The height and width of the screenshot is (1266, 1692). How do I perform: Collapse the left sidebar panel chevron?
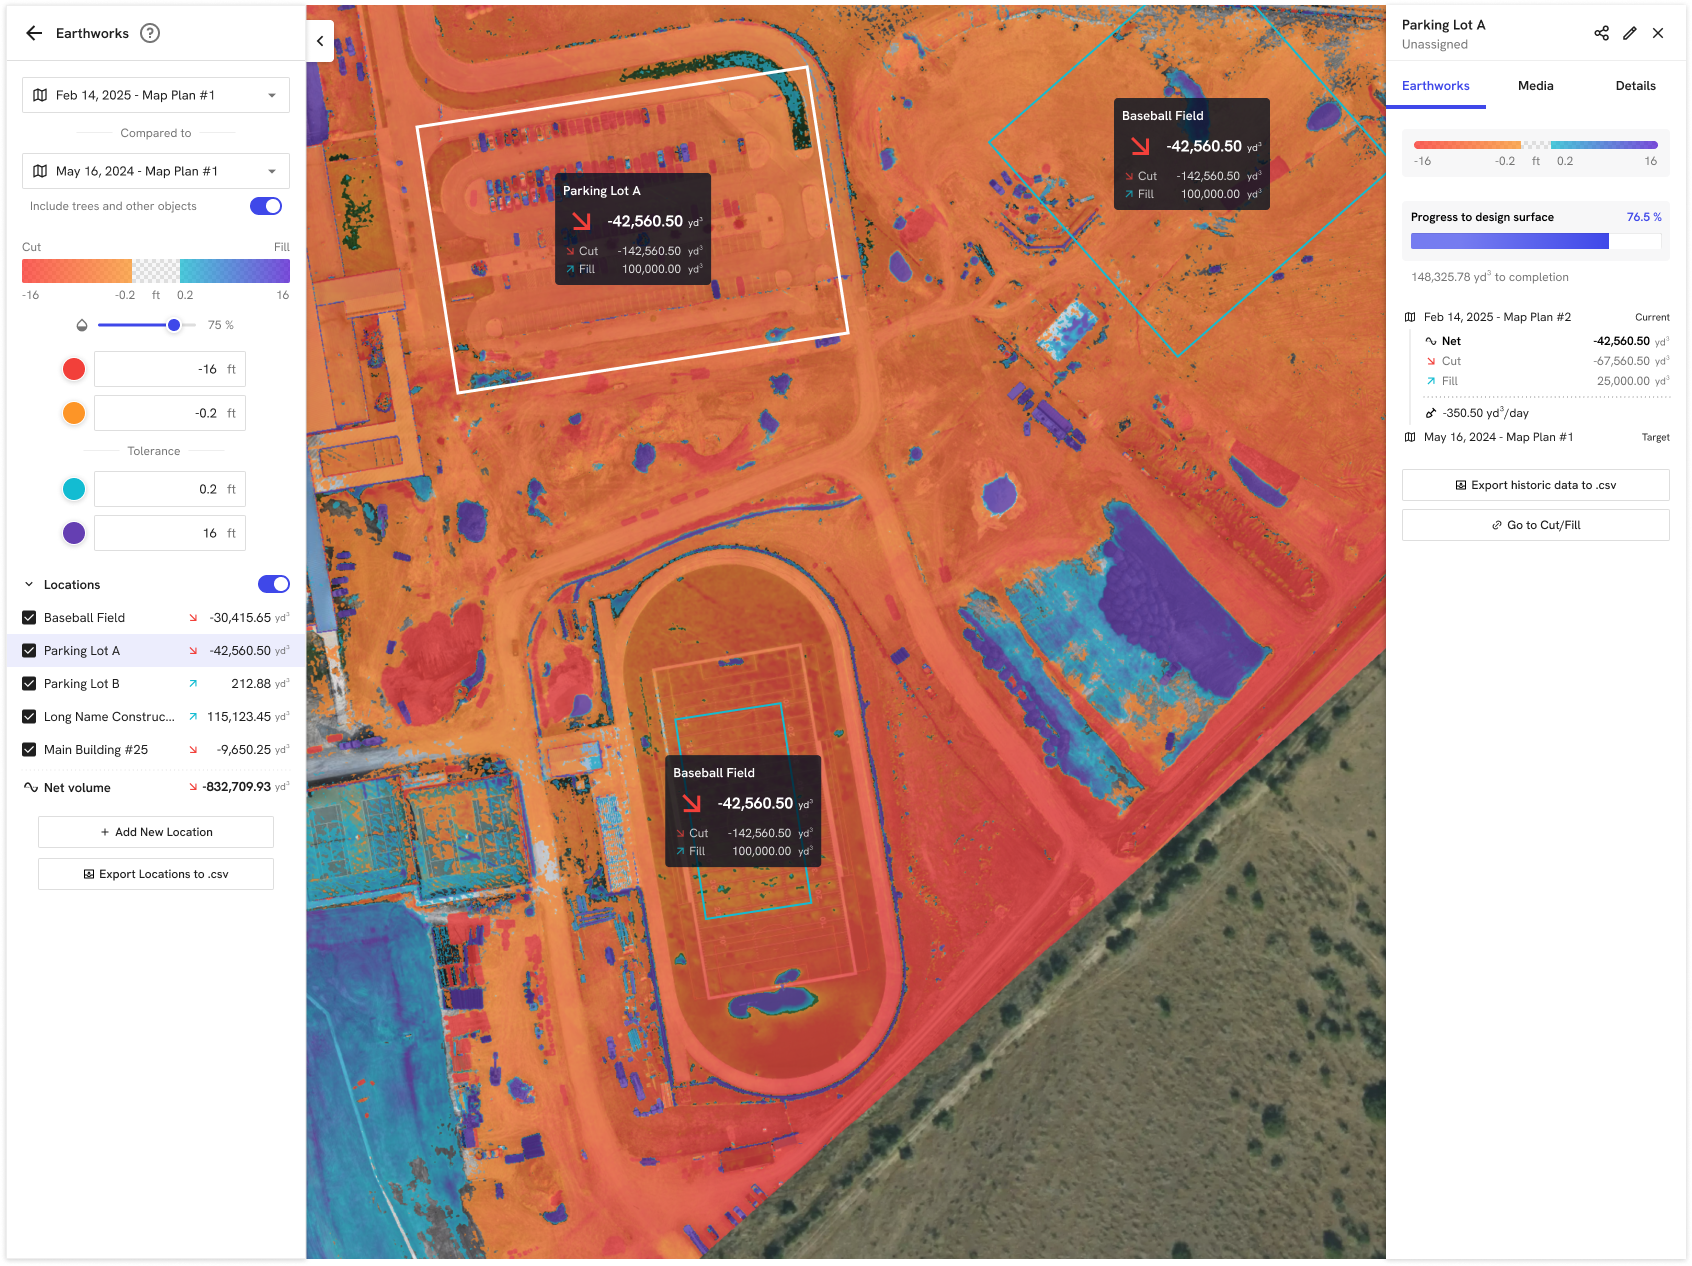point(320,41)
